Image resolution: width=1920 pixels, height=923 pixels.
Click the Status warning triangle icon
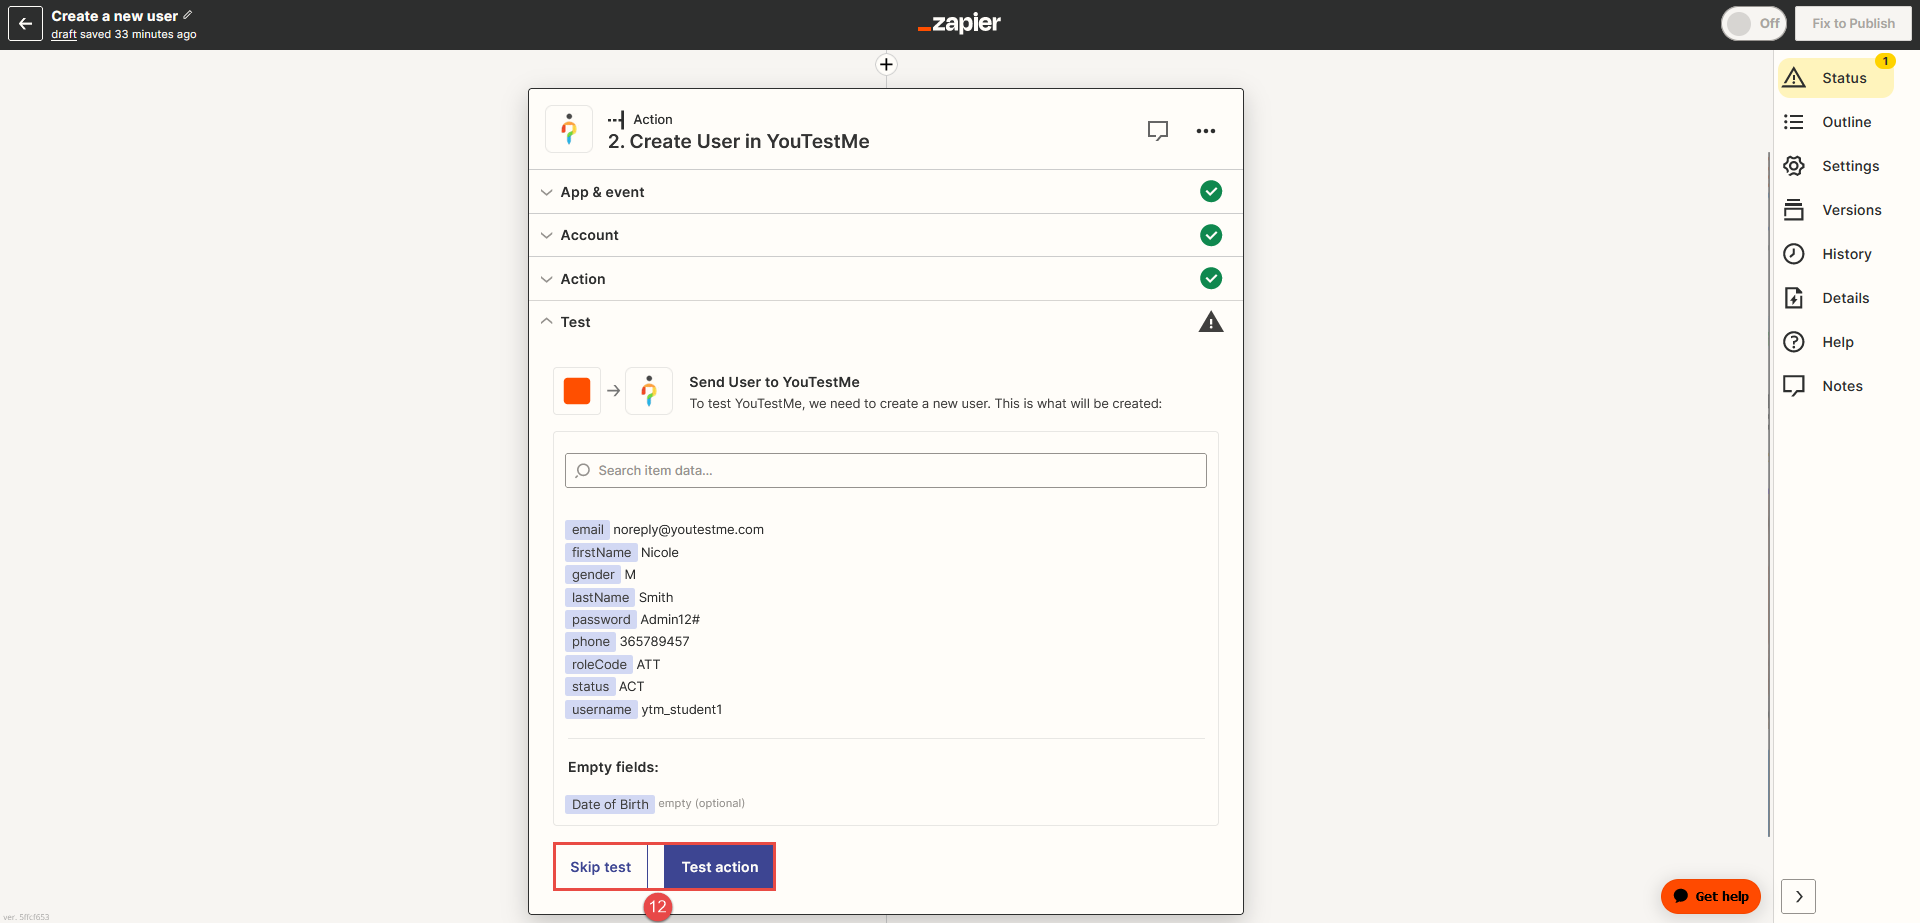pos(1794,78)
